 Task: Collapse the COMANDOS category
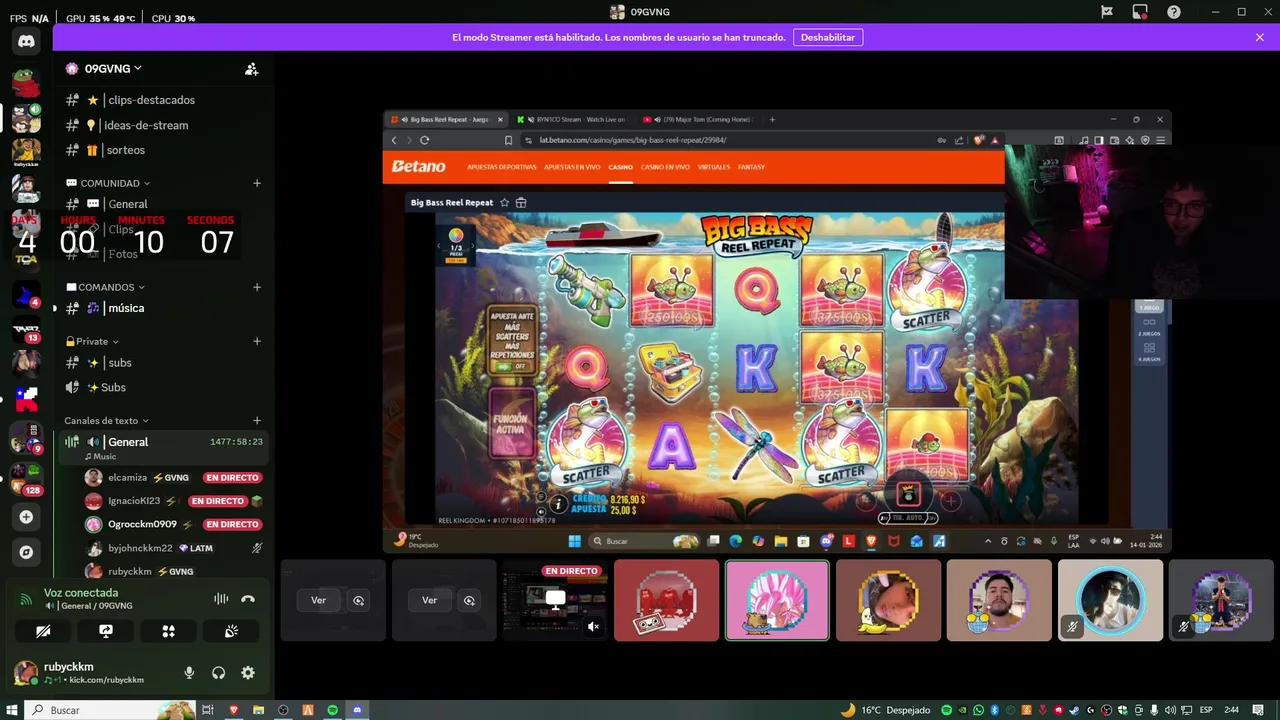point(105,287)
